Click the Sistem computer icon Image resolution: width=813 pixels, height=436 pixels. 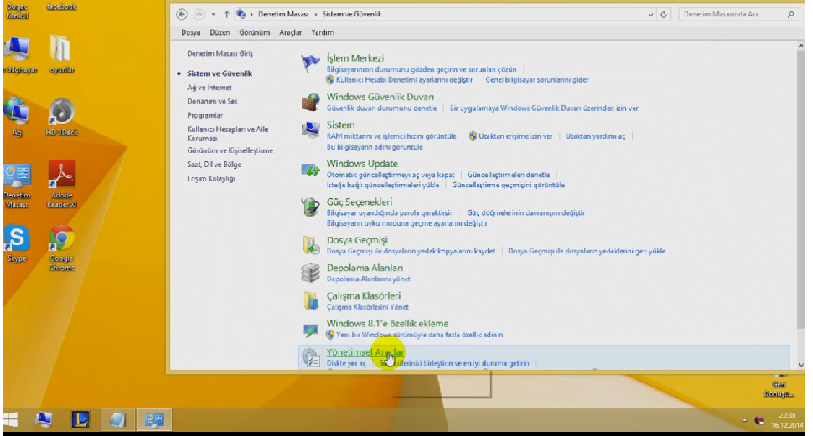(310, 130)
